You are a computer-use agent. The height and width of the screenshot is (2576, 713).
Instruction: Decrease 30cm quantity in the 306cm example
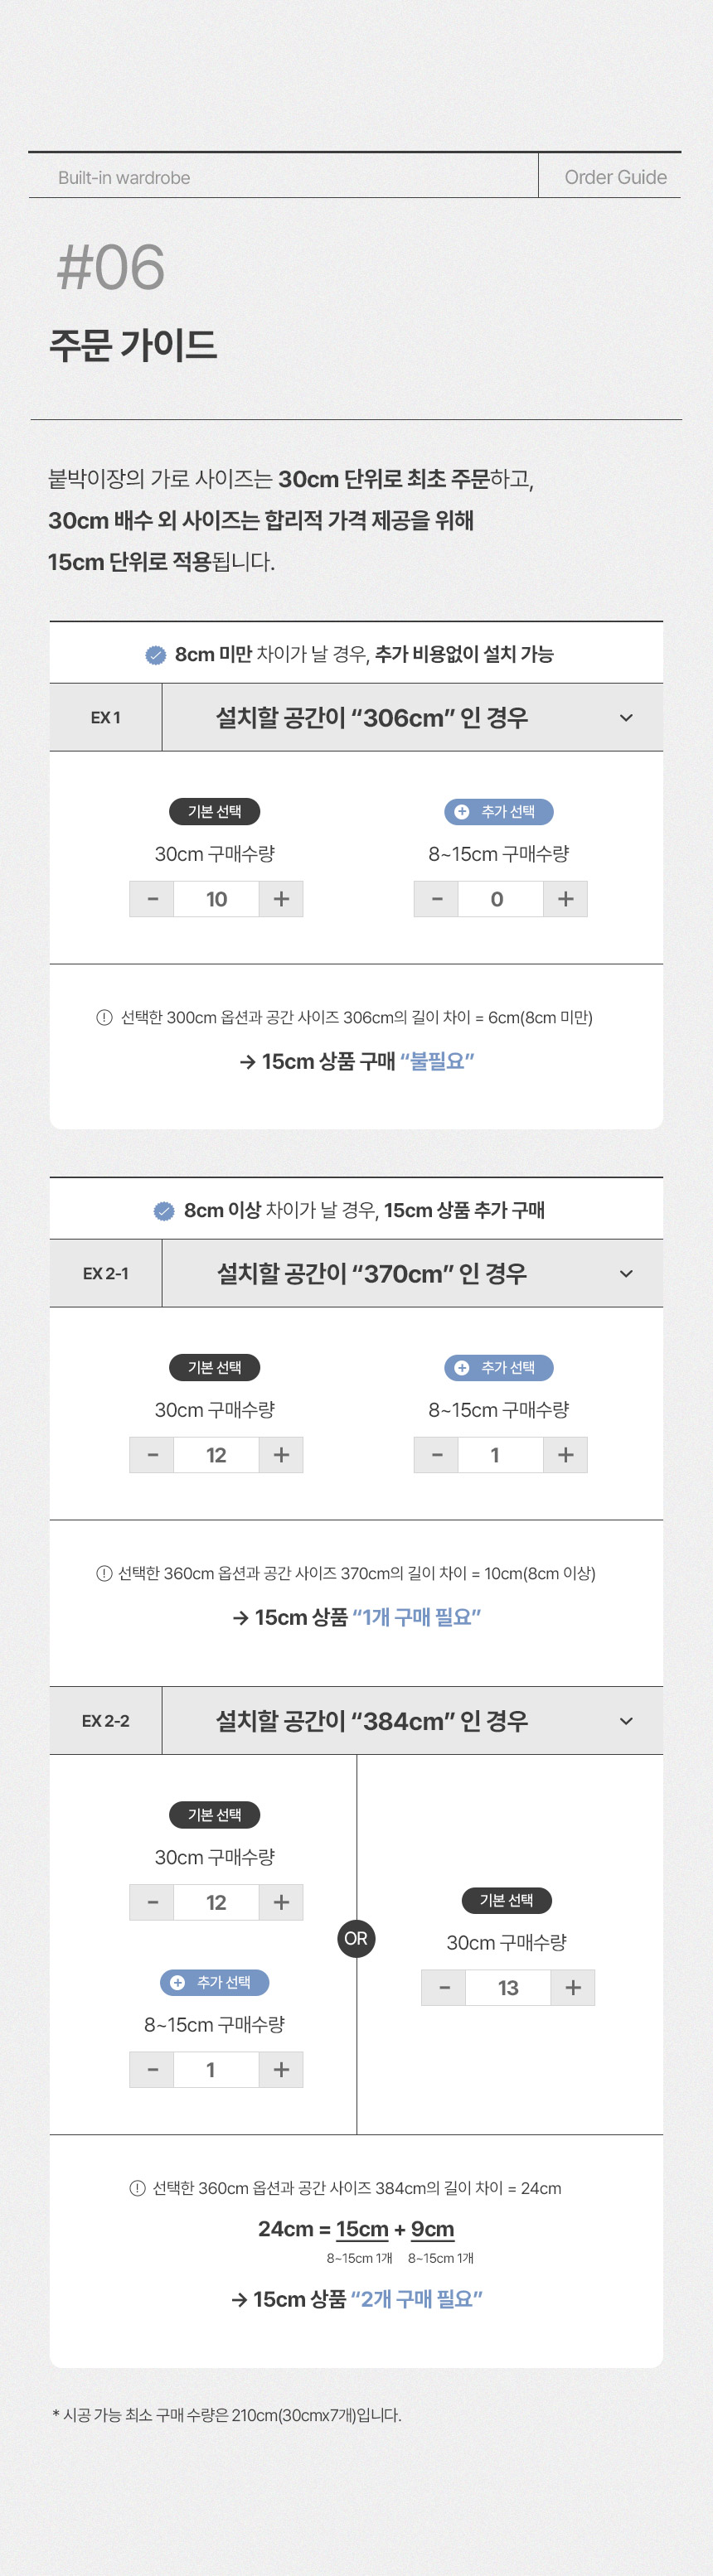pos(152,899)
